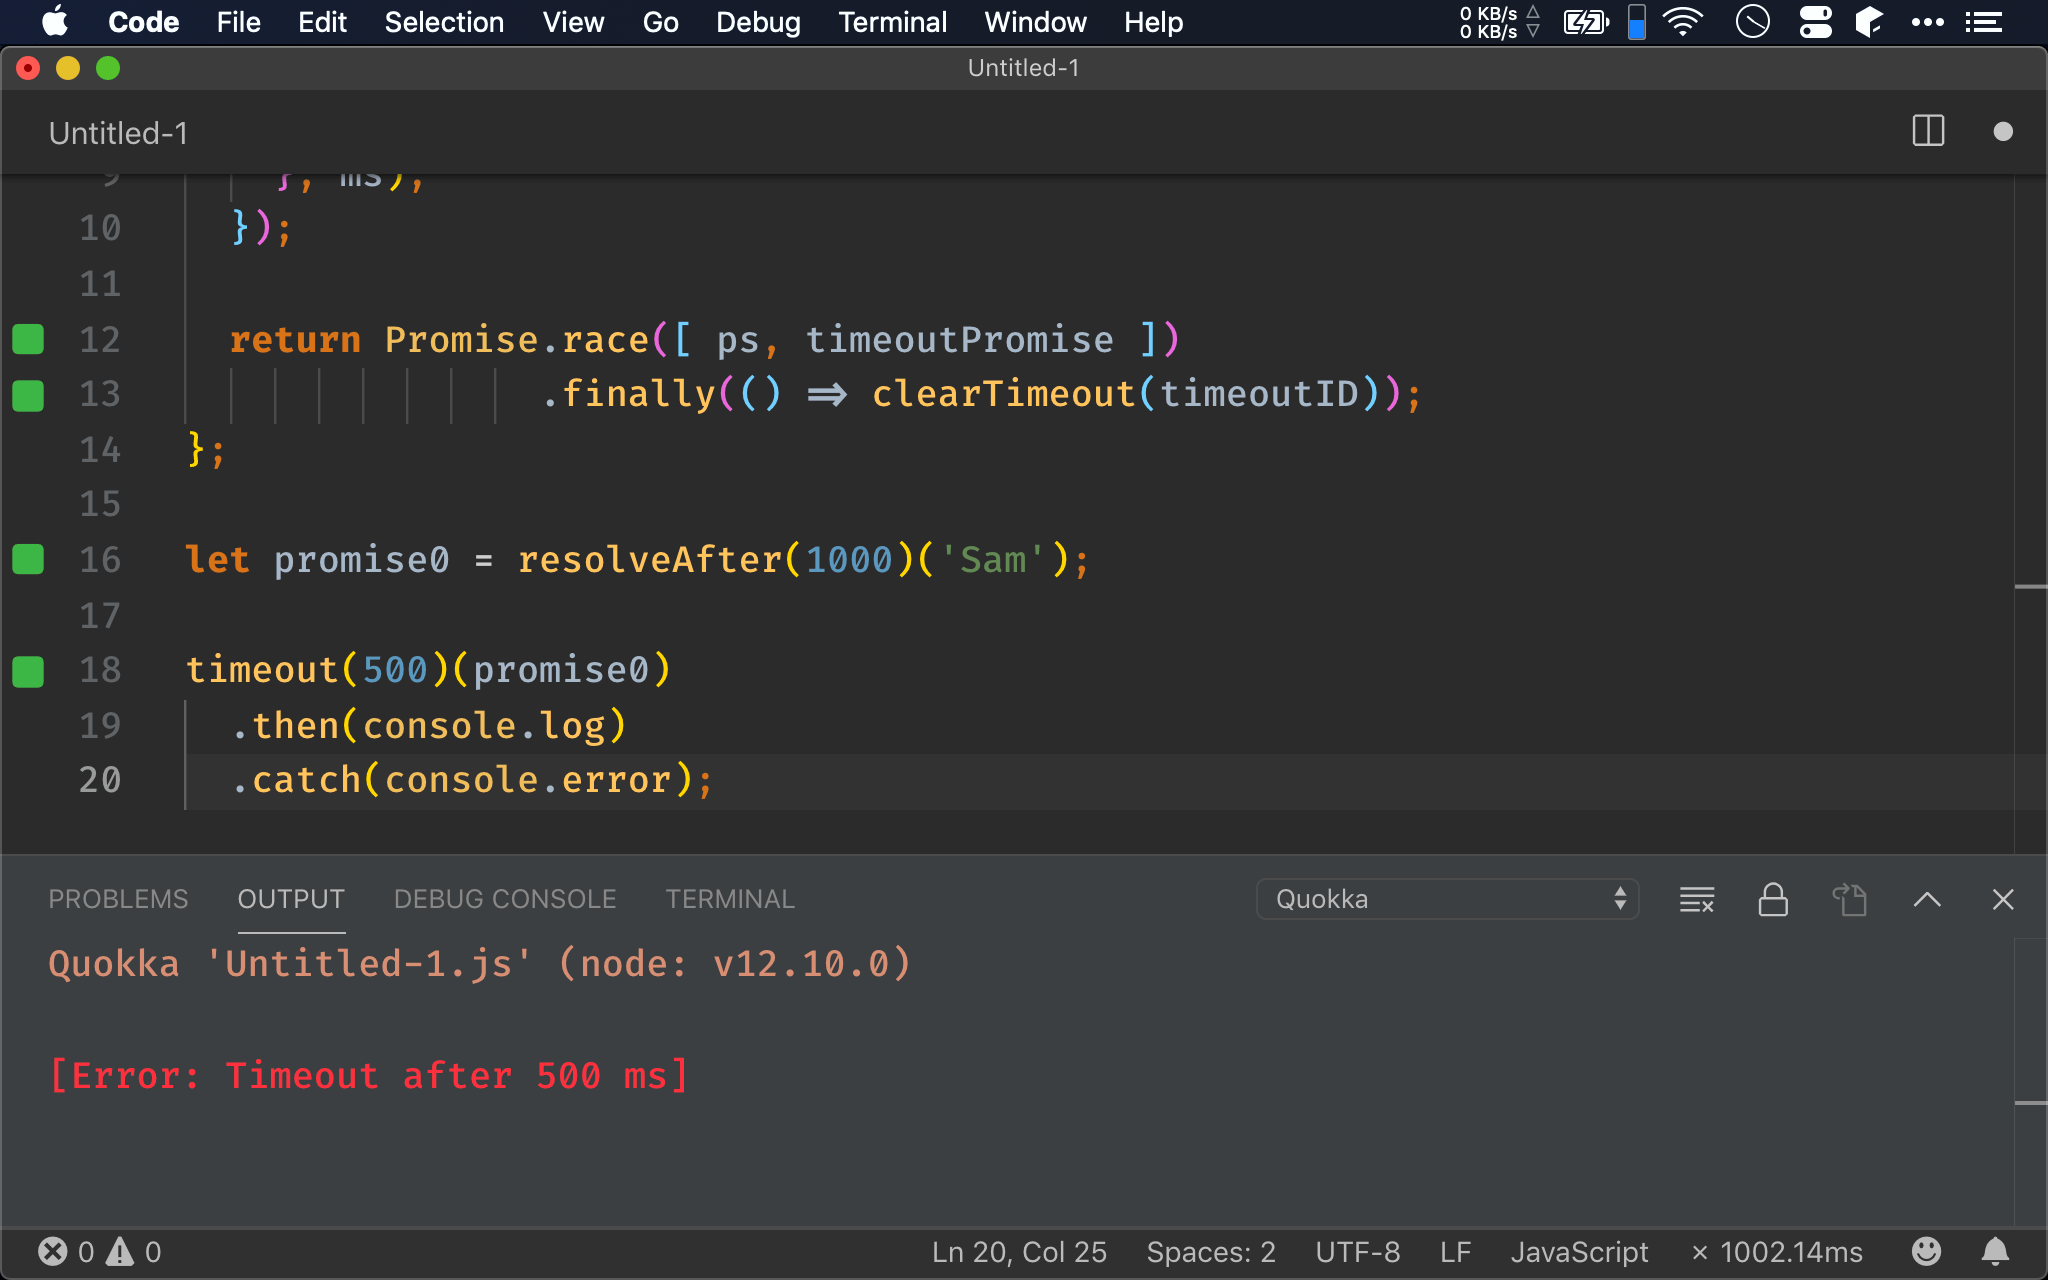Click the Quokka 'Untitled-1.js' output line
Screen dimensions: 2048x1280
480,964
